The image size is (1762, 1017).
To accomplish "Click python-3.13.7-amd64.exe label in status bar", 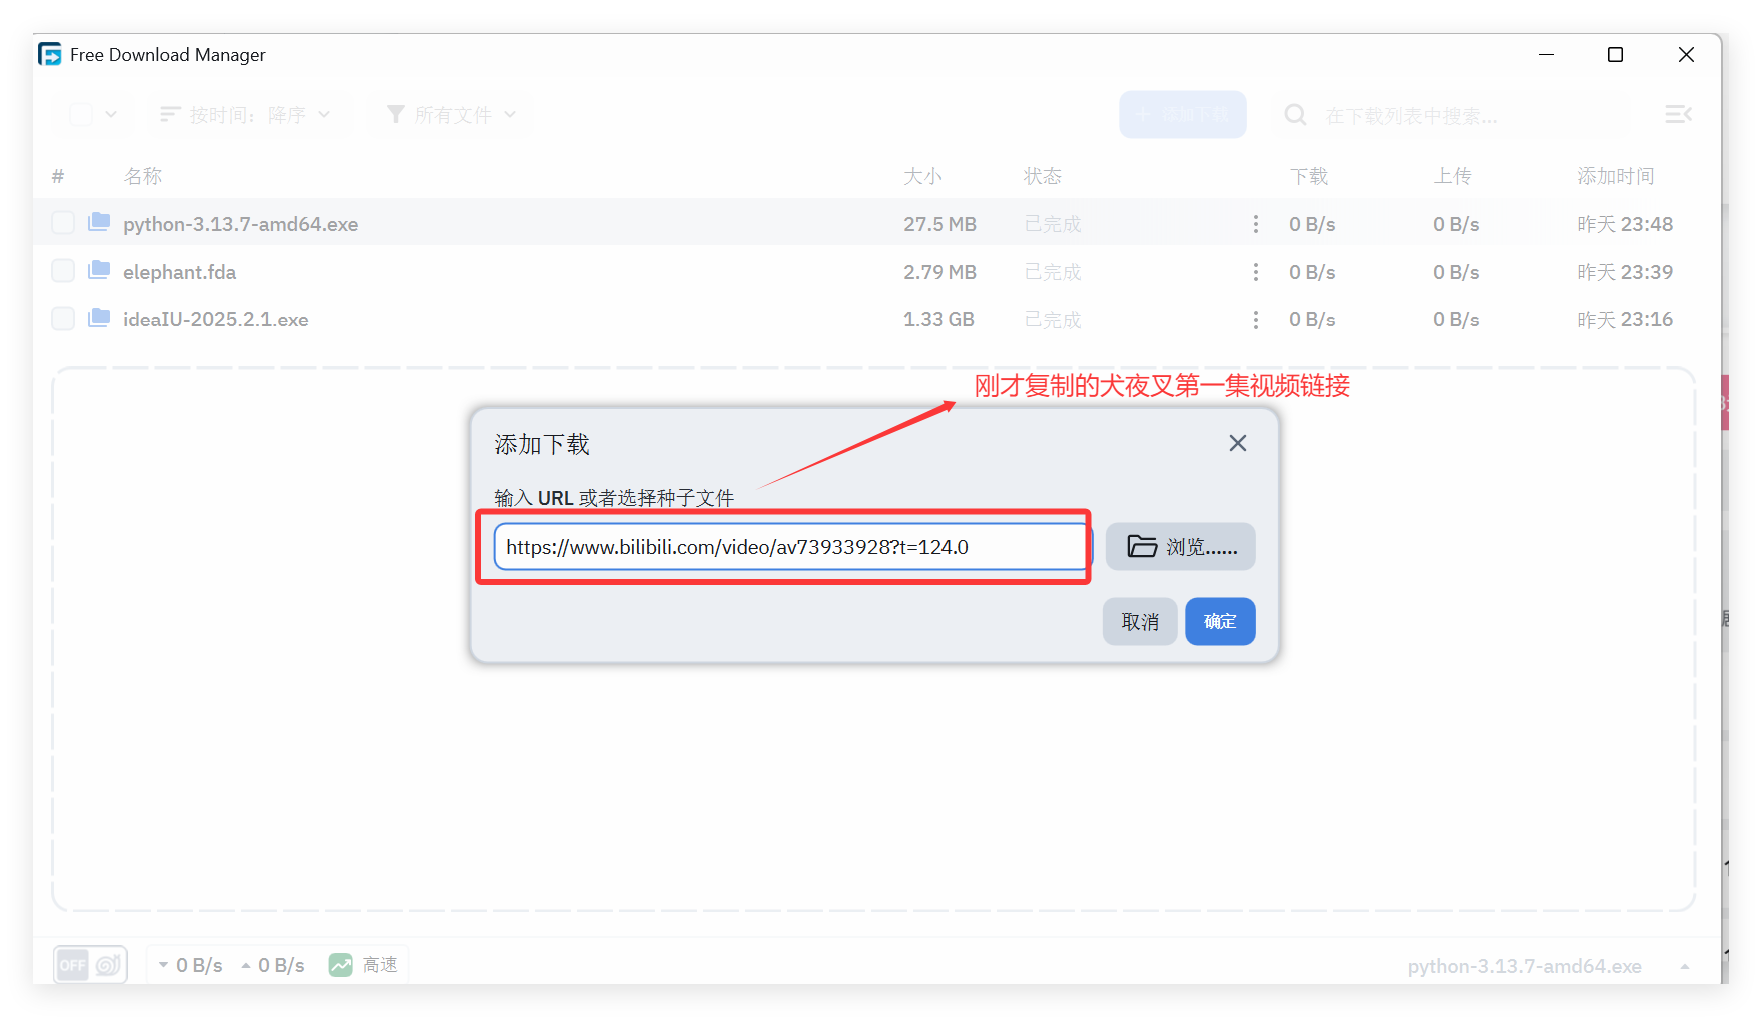I will (1525, 966).
